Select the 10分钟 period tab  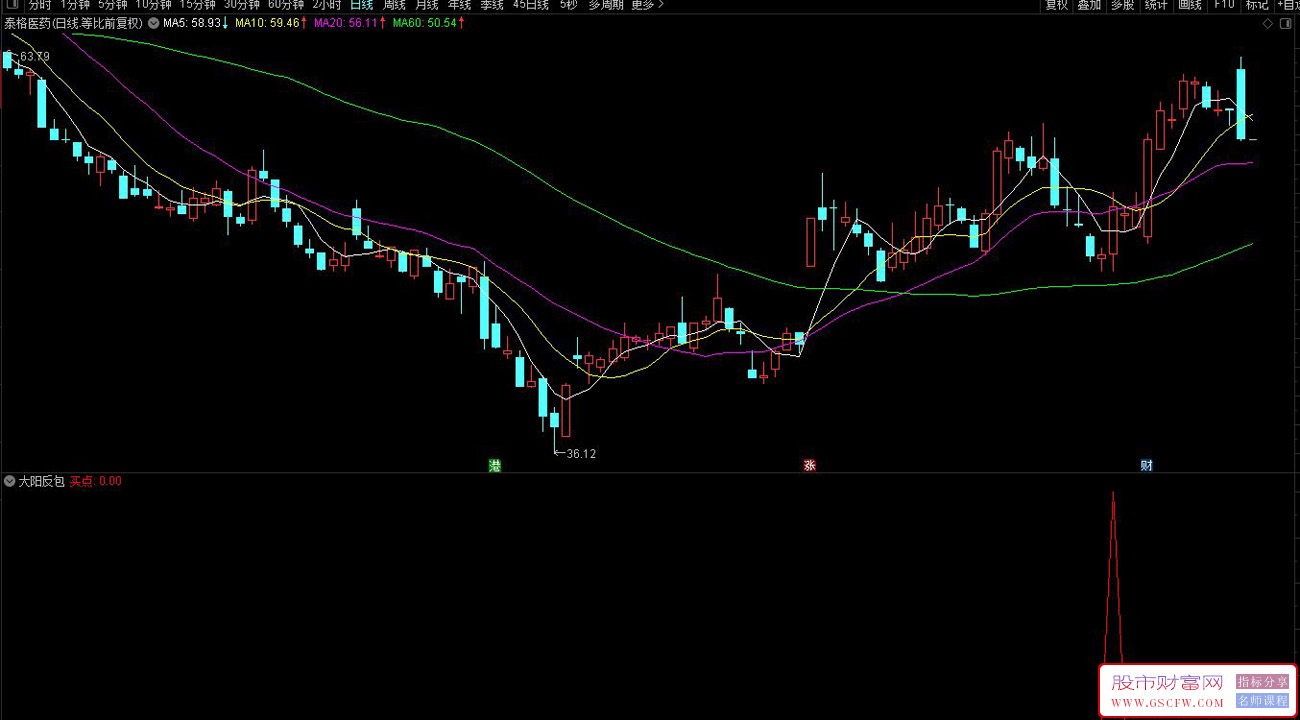[153, 5]
